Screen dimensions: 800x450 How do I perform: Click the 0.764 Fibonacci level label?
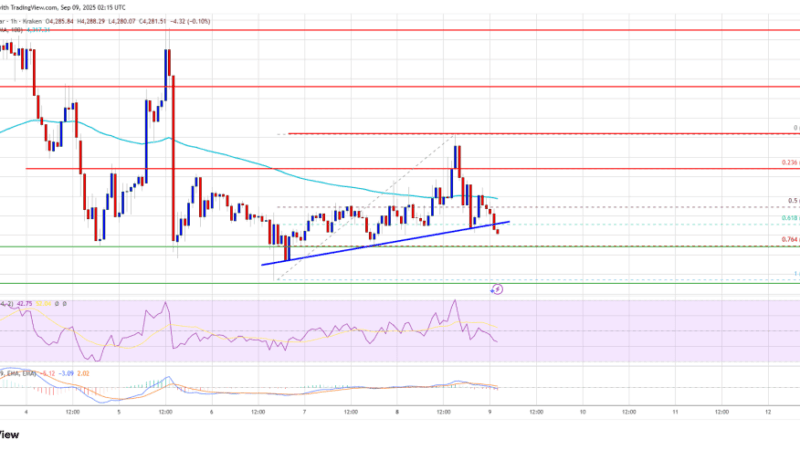(x=790, y=239)
